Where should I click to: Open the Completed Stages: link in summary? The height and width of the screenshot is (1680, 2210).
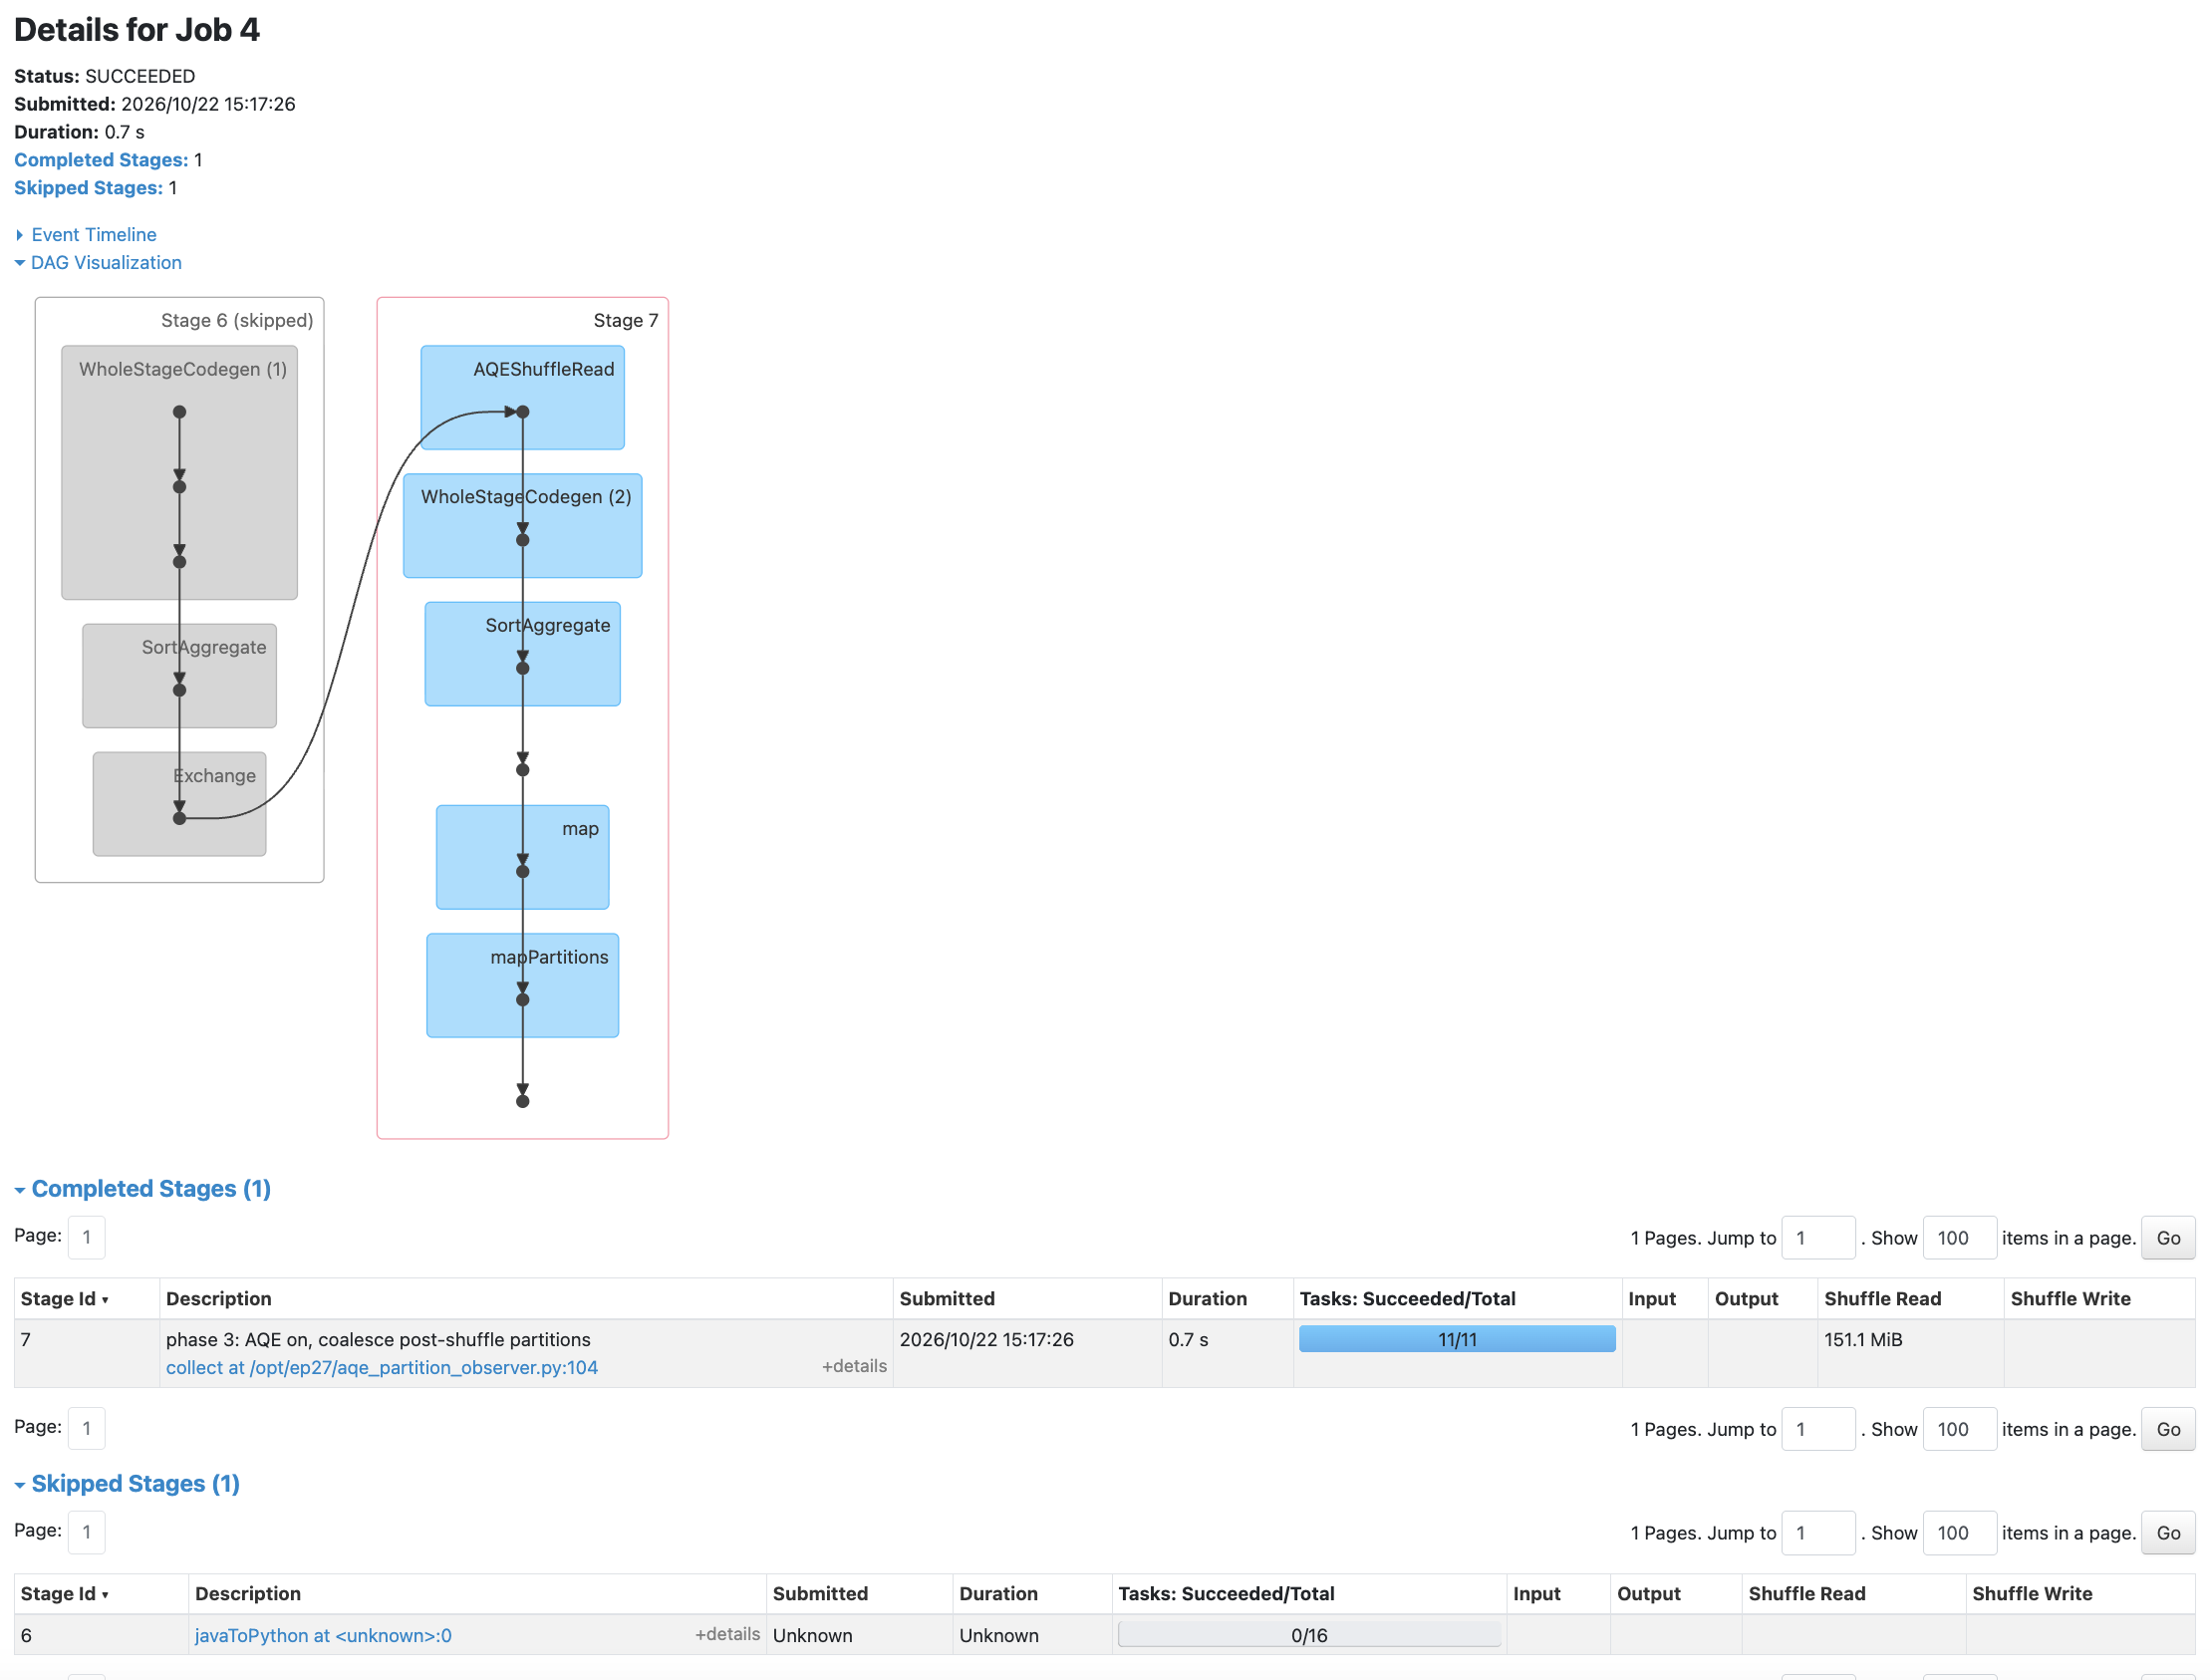tap(101, 160)
